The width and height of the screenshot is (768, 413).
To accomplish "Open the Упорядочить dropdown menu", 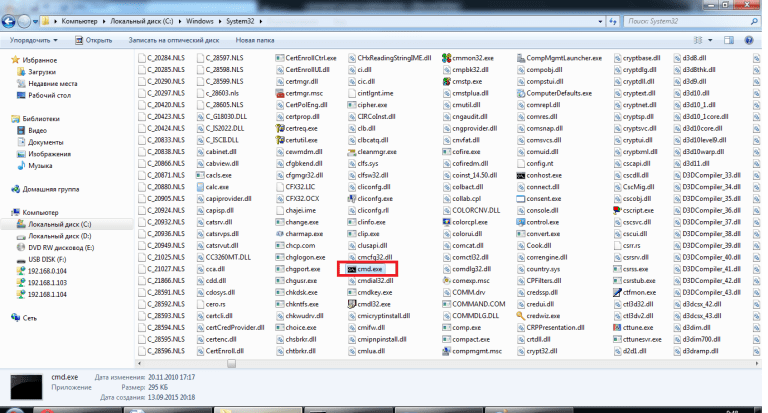I will pos(32,41).
